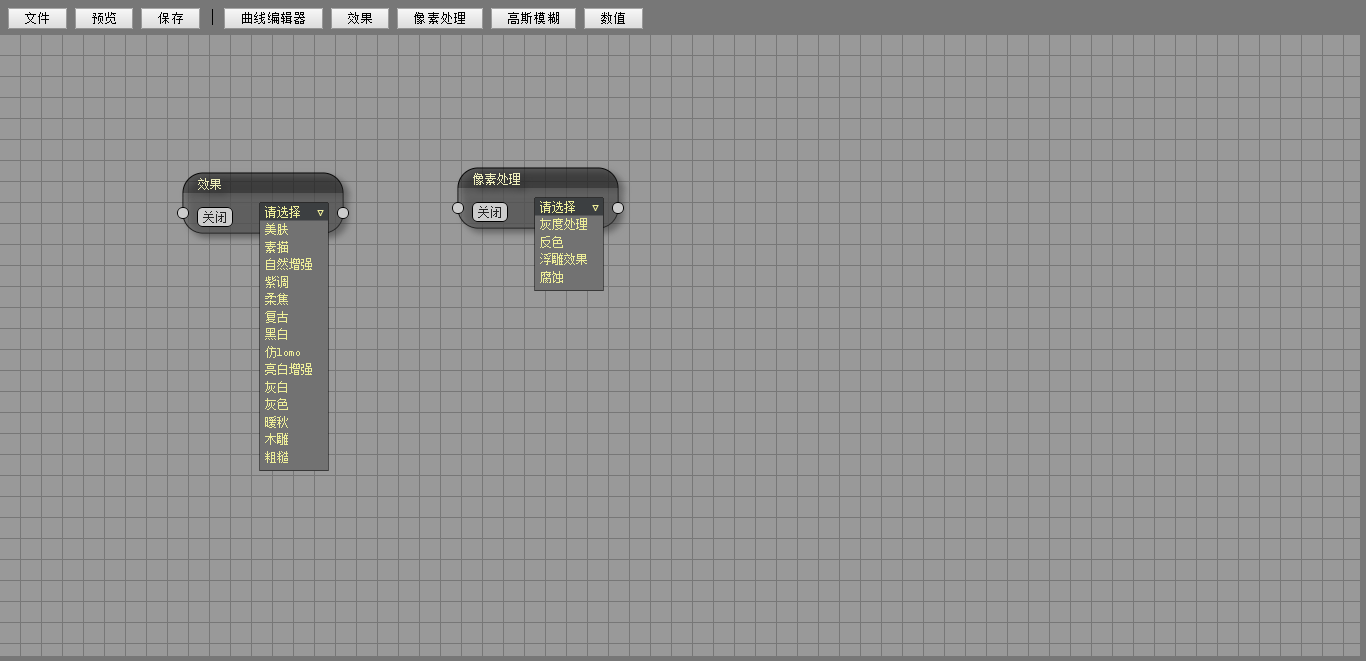The height and width of the screenshot is (661, 1366).
Task: Click the 效果 node title bar
Action: [x=263, y=184]
